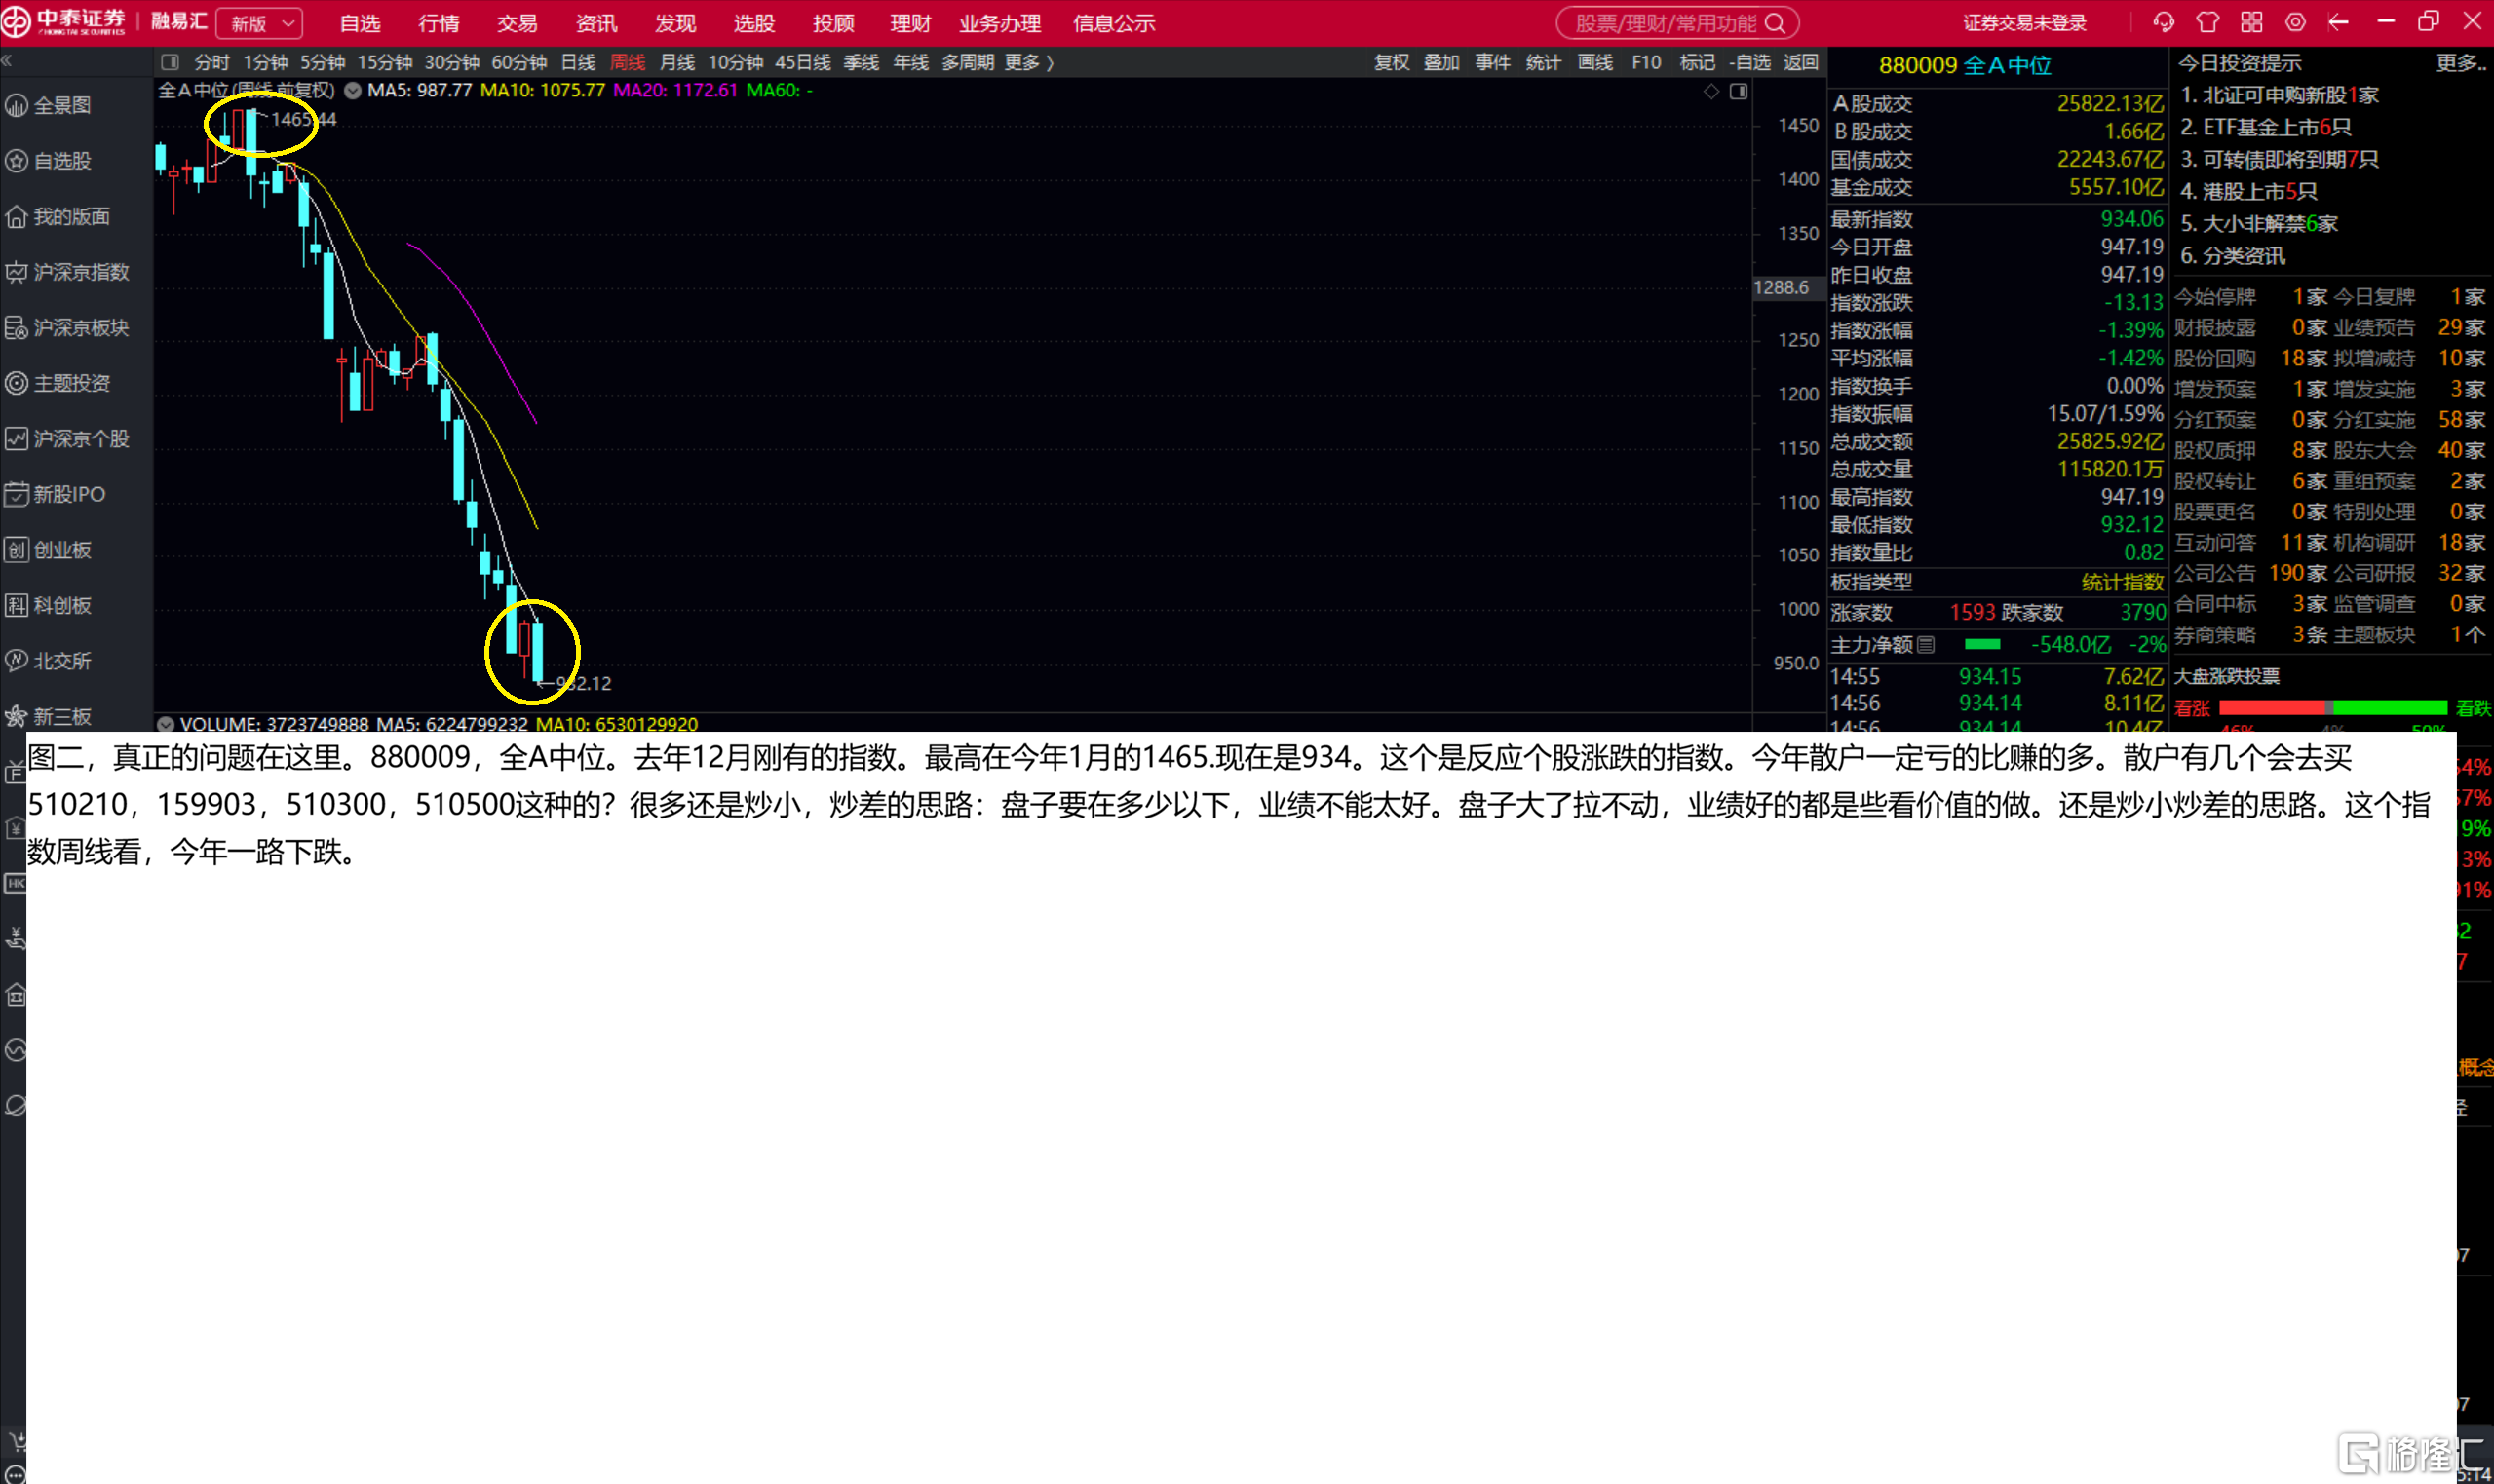
Task: Open 全景图 in the left sidebar
Action: coord(62,105)
